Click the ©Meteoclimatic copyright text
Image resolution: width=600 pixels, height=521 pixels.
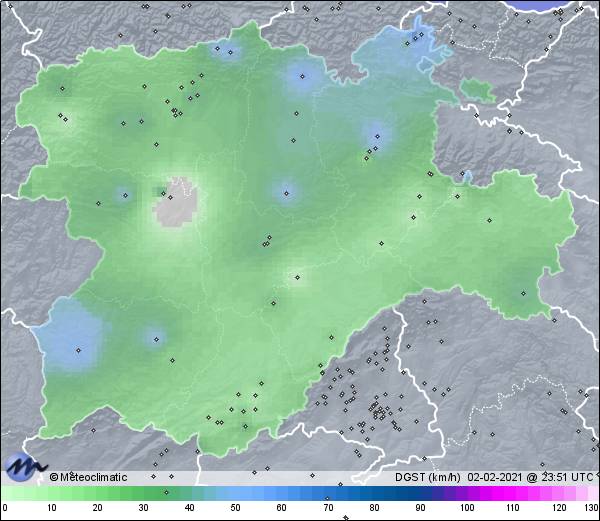[x=88, y=477]
